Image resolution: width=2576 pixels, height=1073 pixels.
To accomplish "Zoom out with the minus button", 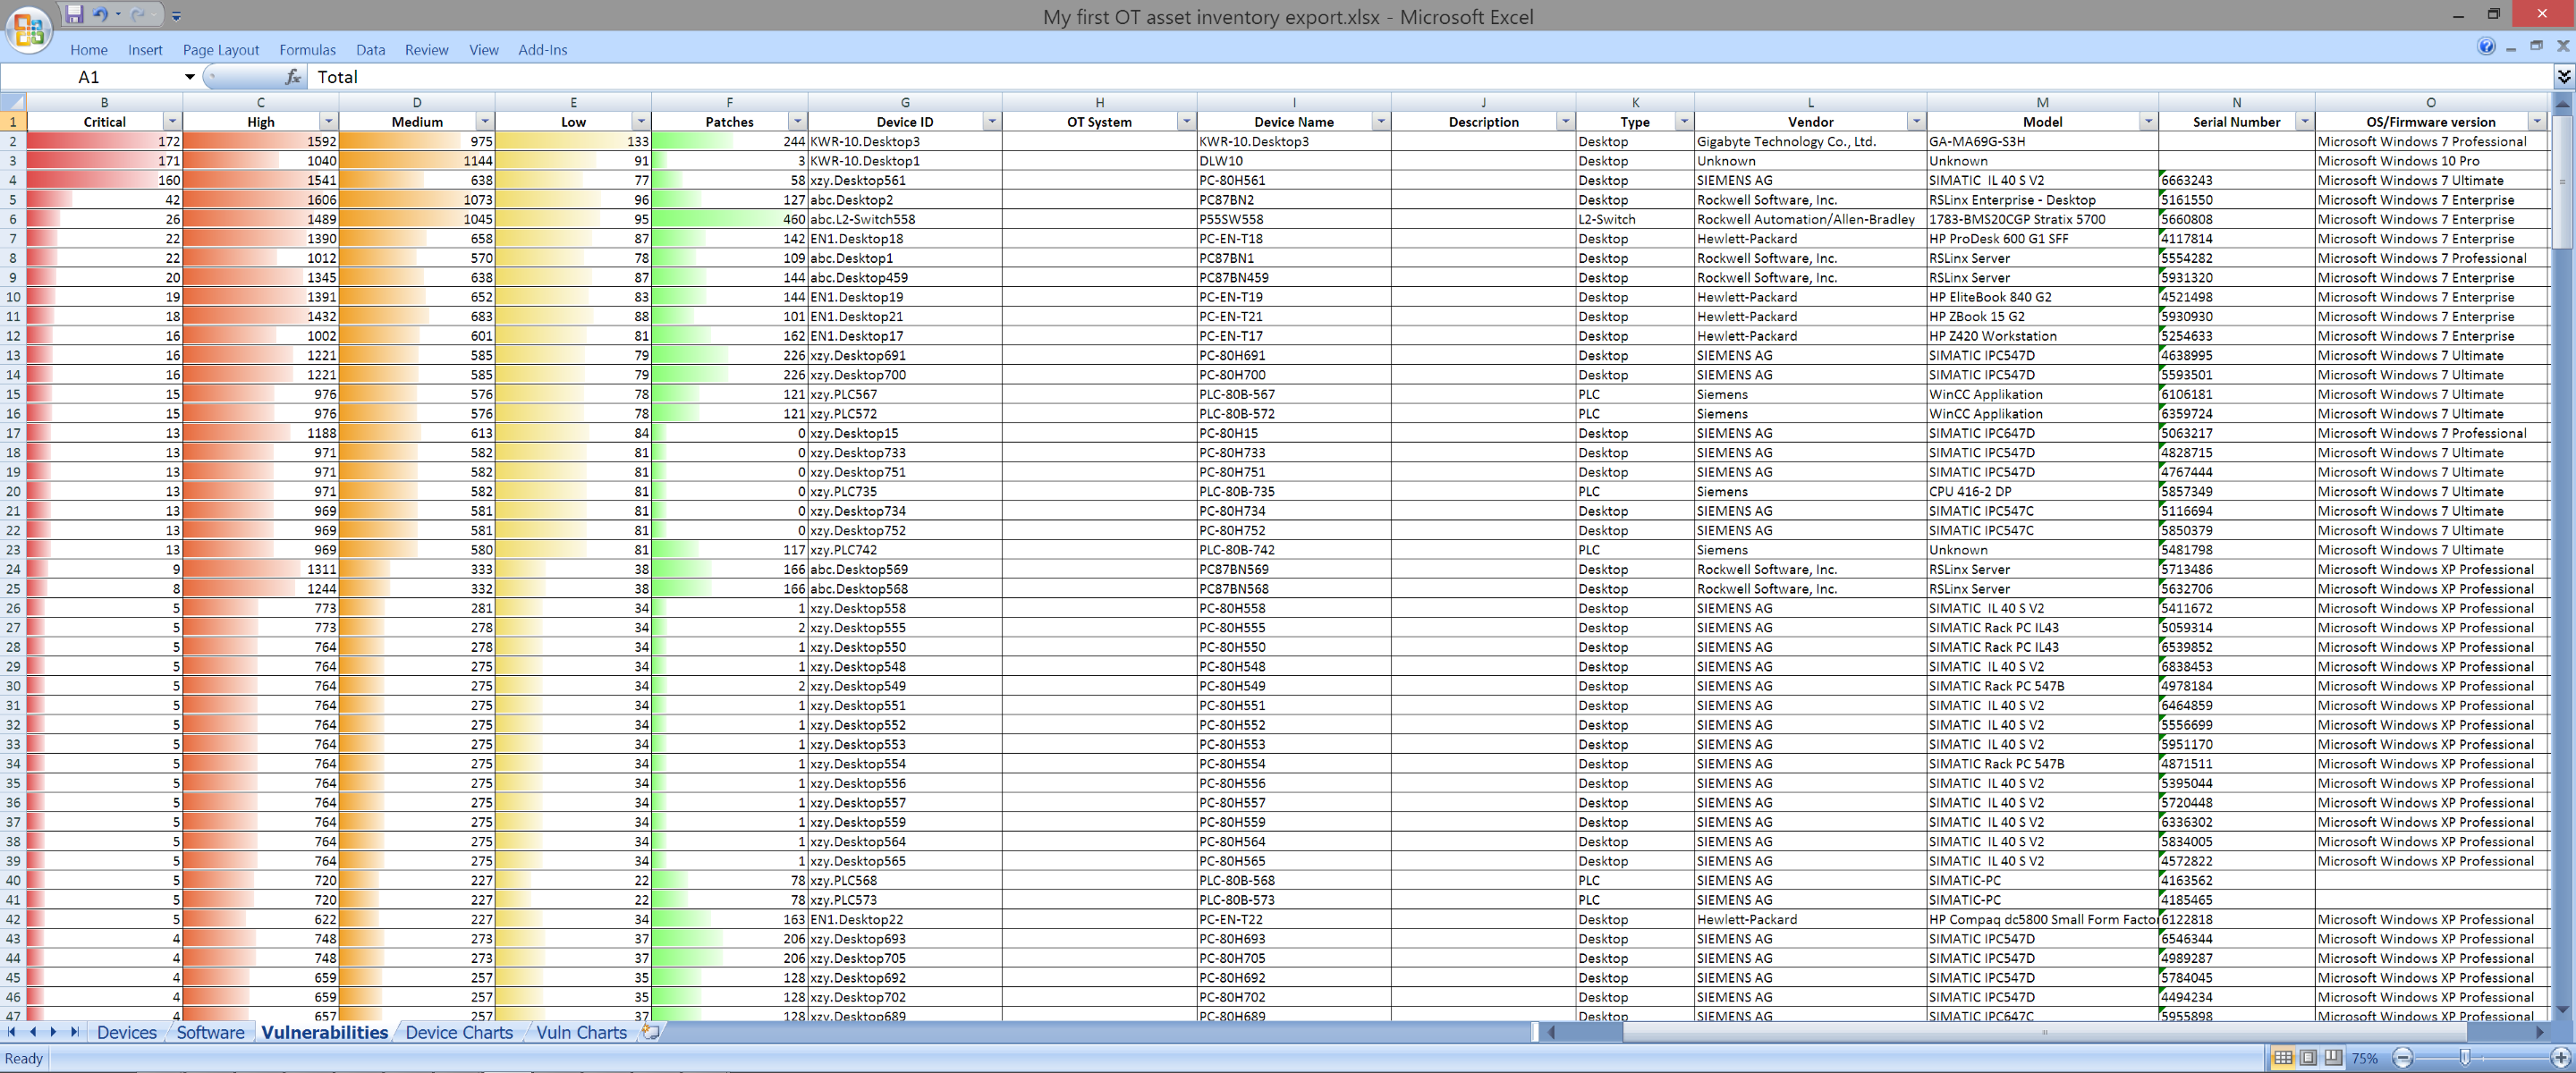I will 2403,1057.
